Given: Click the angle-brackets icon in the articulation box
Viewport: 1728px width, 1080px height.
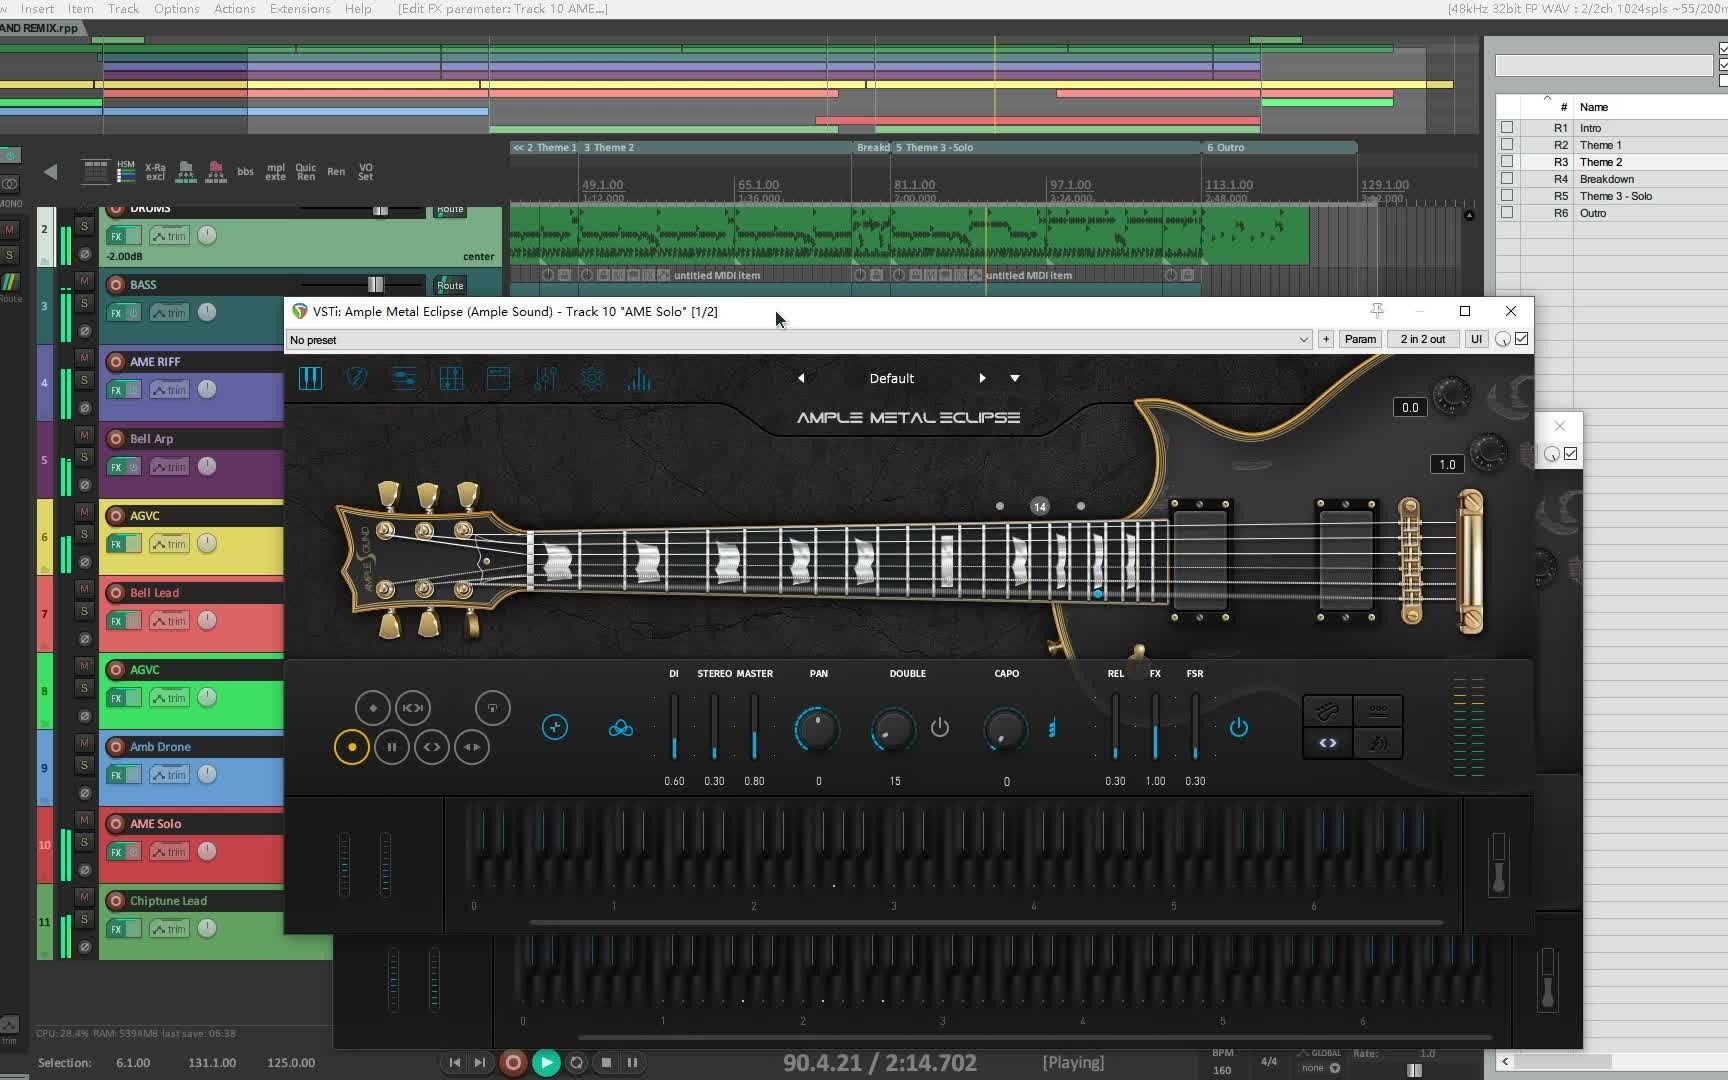Looking at the screenshot, I should click(1328, 743).
